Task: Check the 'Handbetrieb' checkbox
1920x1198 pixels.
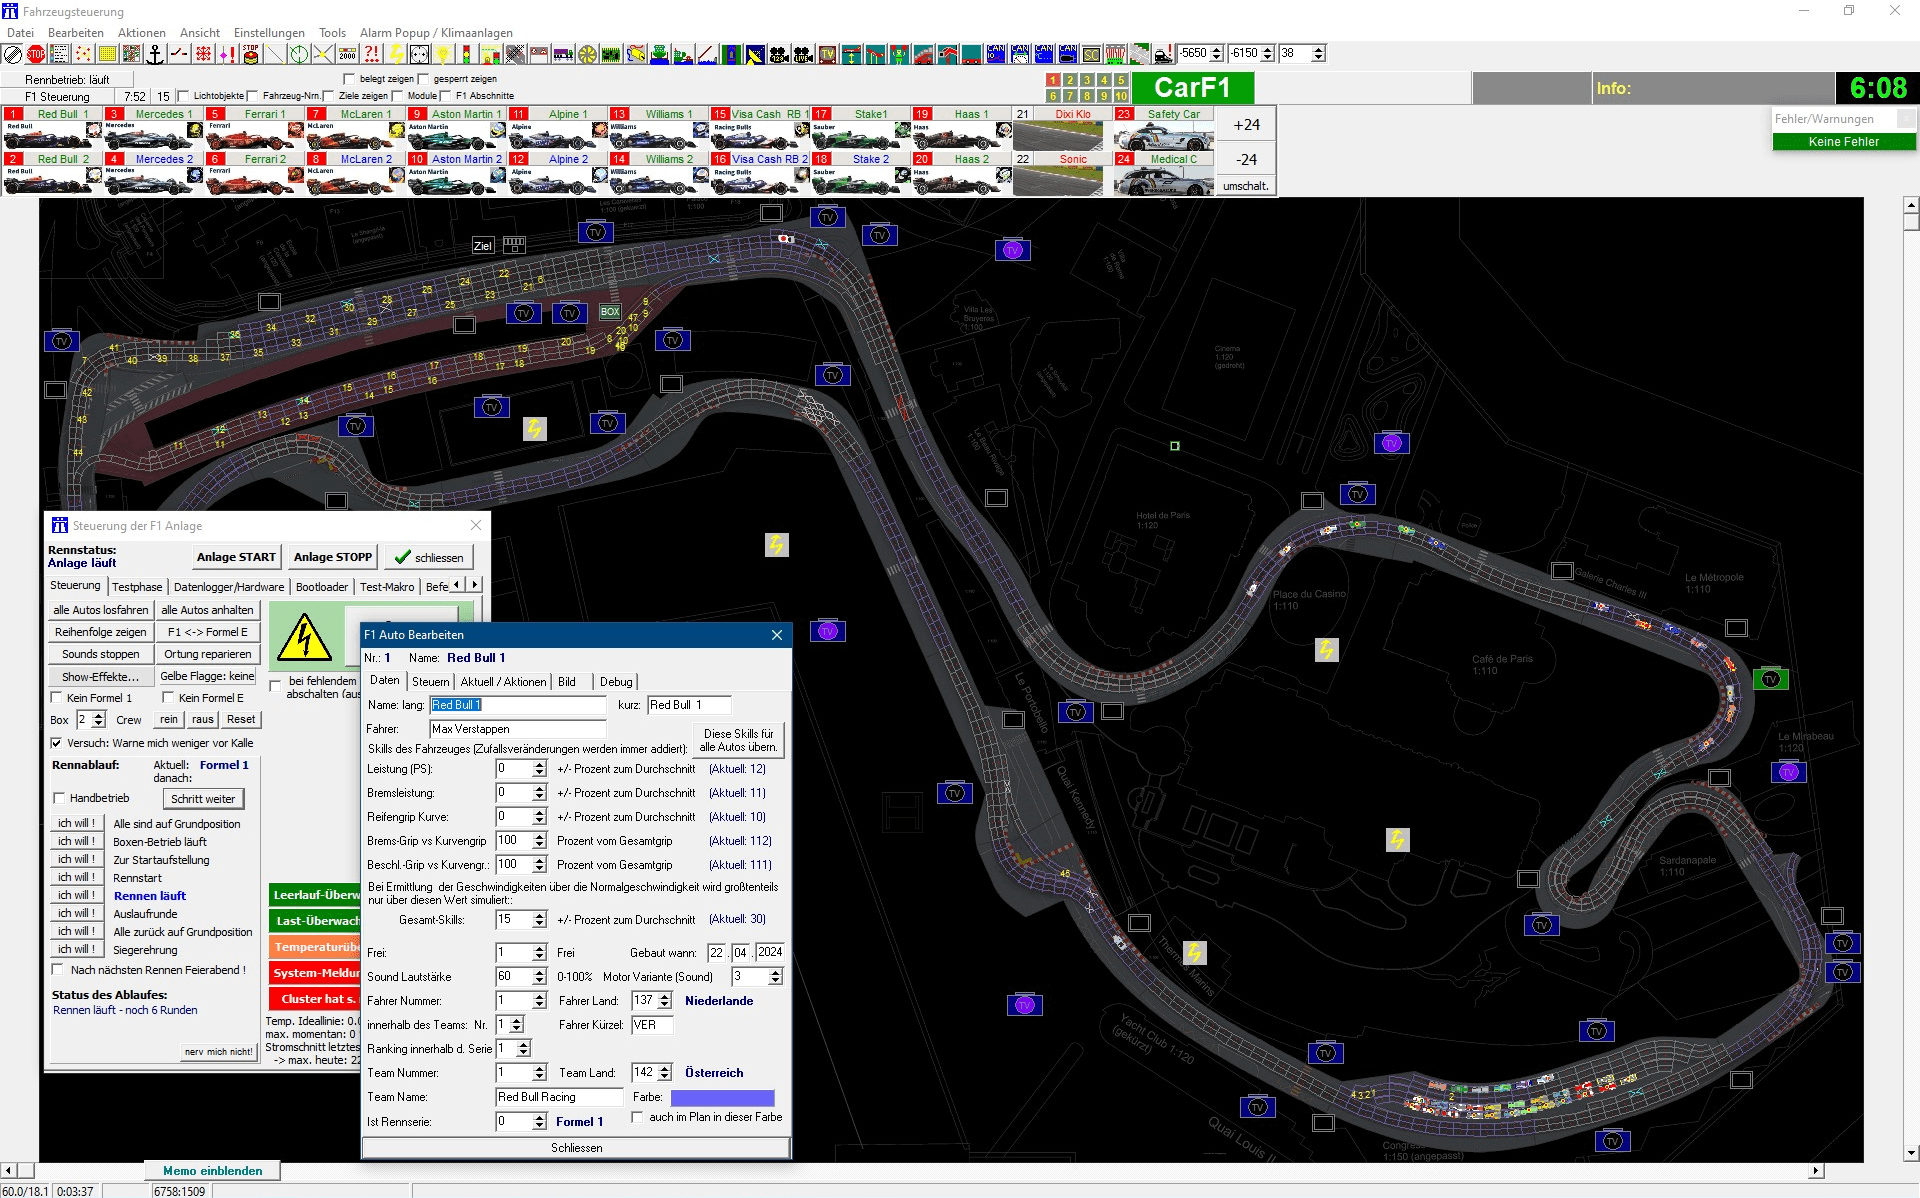Action: click(59, 798)
